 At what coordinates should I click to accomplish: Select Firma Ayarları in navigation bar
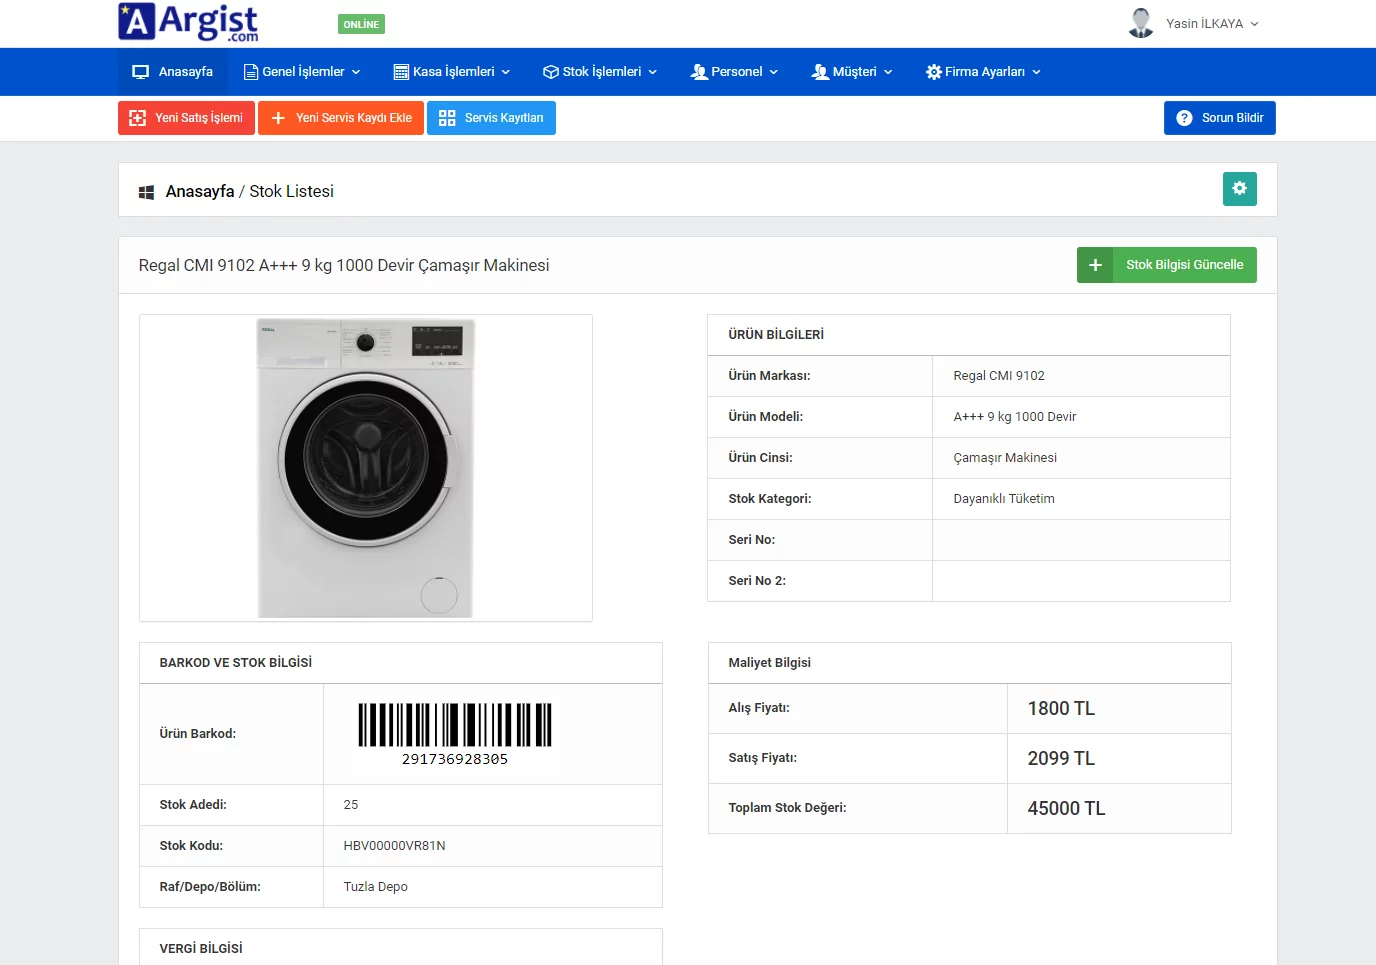[x=984, y=72]
